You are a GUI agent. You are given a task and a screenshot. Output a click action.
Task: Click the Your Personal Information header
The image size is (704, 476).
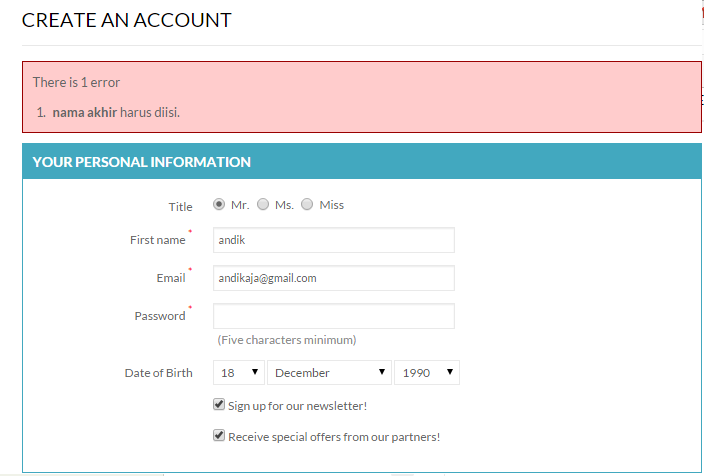(142, 162)
